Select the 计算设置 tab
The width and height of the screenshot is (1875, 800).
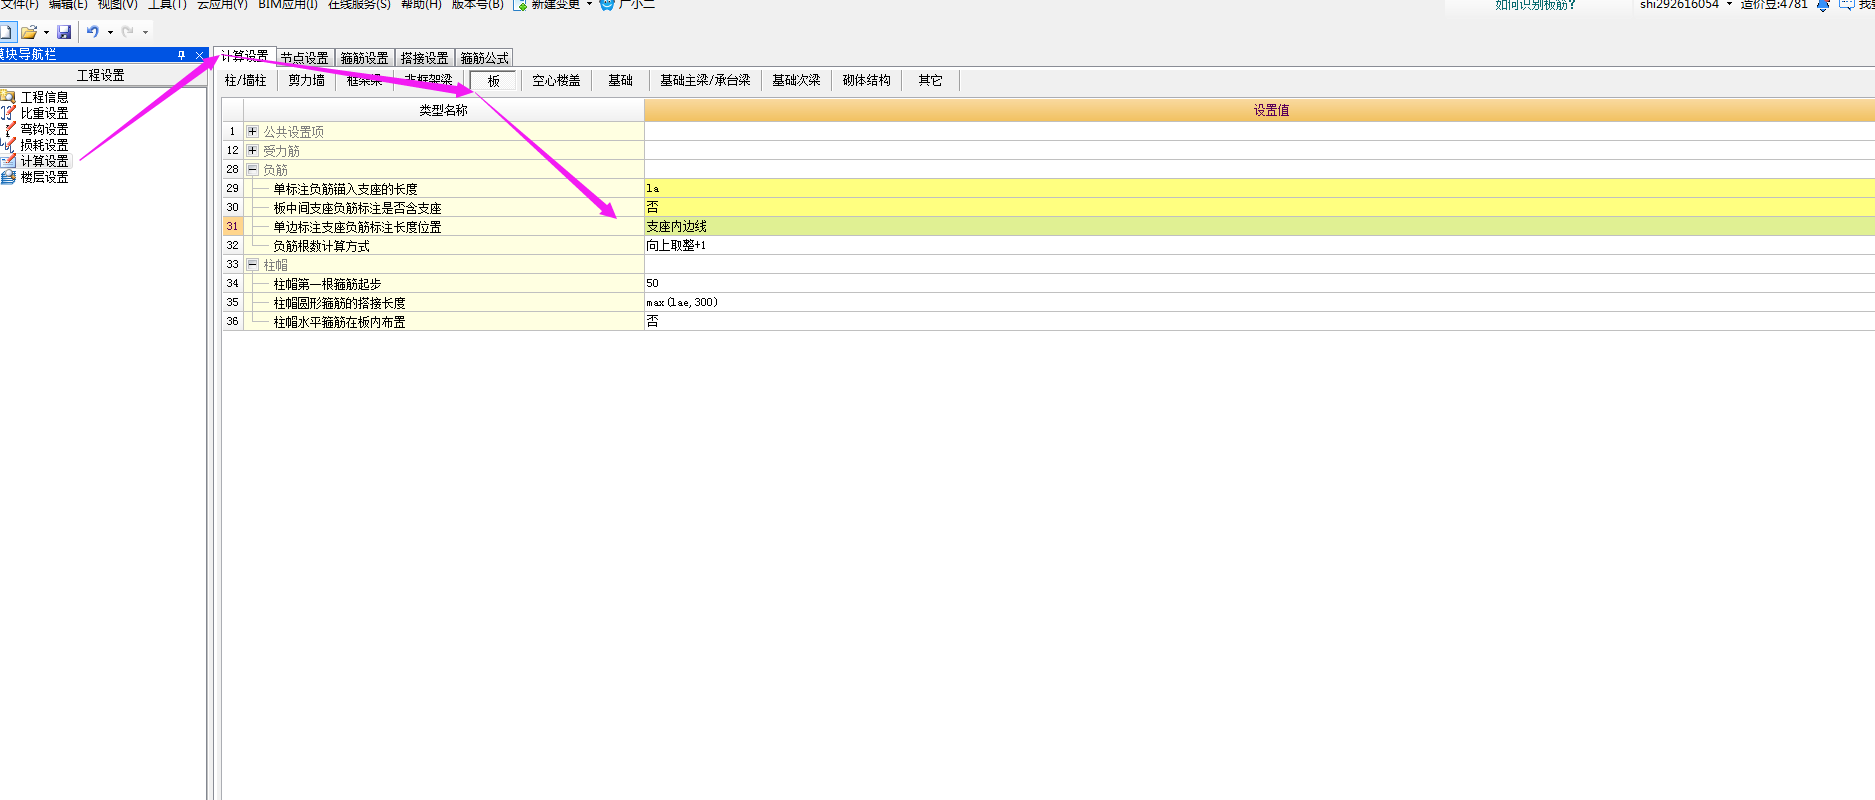coord(244,56)
